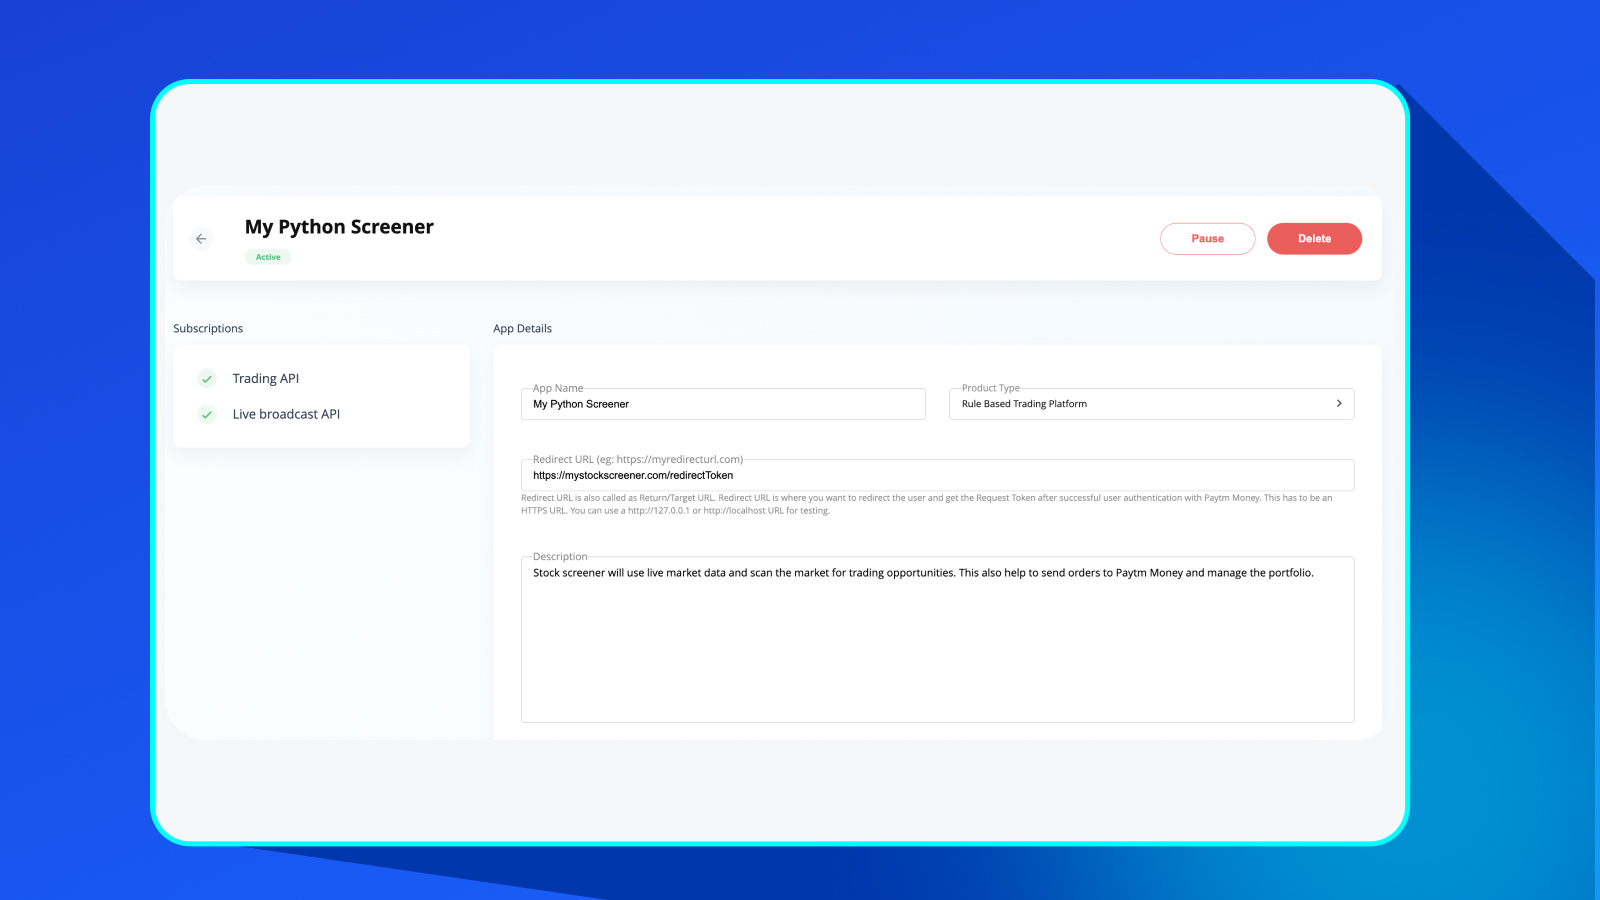Expand the Product Type chevron arrow

(1339, 404)
